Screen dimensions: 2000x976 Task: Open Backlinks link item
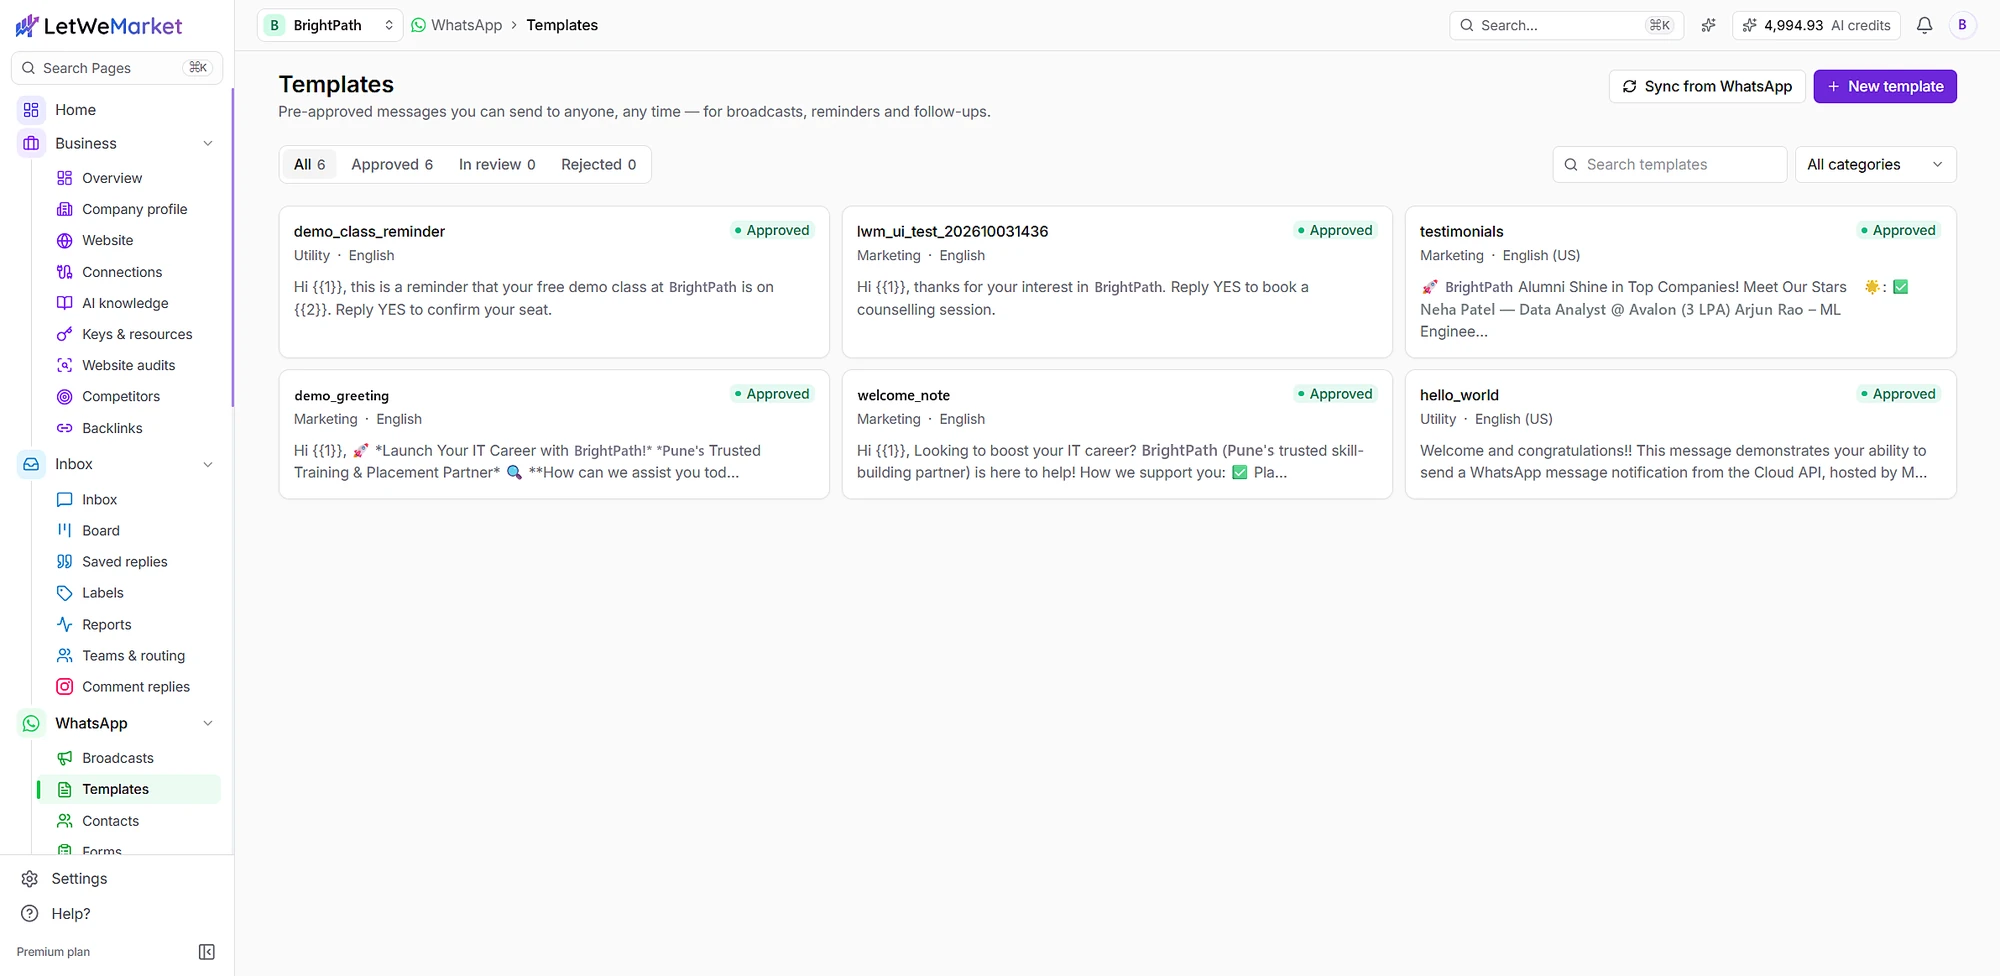112,428
